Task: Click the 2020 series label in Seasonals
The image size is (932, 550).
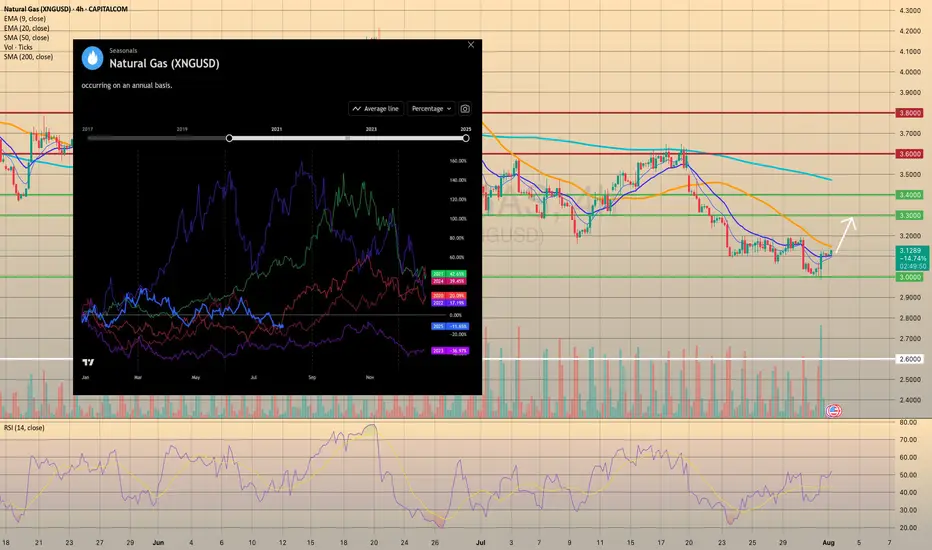Action: [x=449, y=296]
